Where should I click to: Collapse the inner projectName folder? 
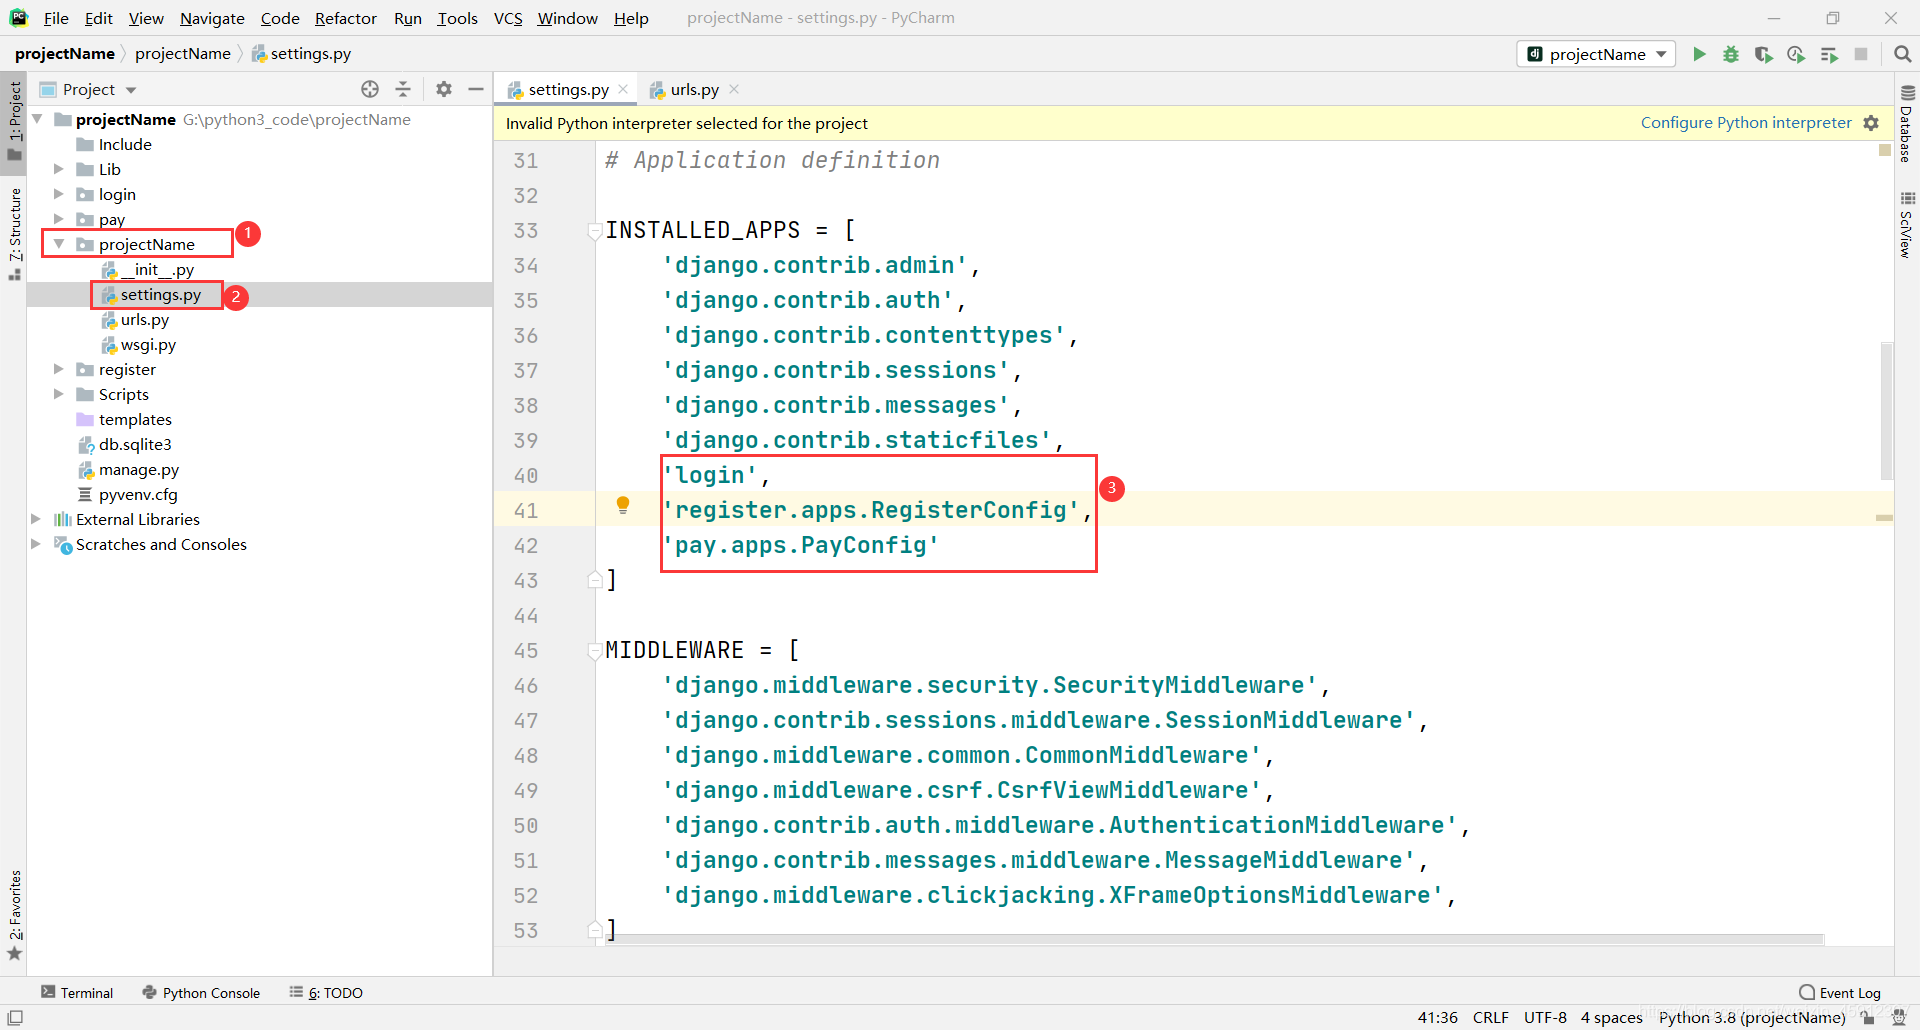(58, 244)
